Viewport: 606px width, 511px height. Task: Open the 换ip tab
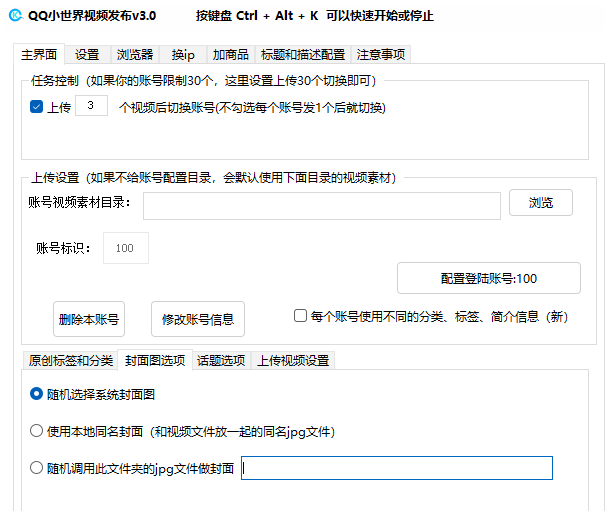pos(183,54)
